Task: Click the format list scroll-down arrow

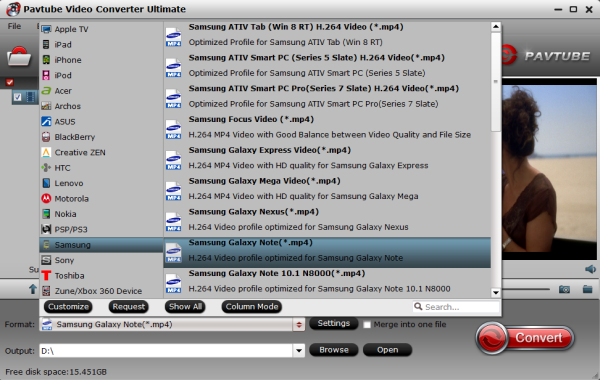Action: [x=496, y=293]
